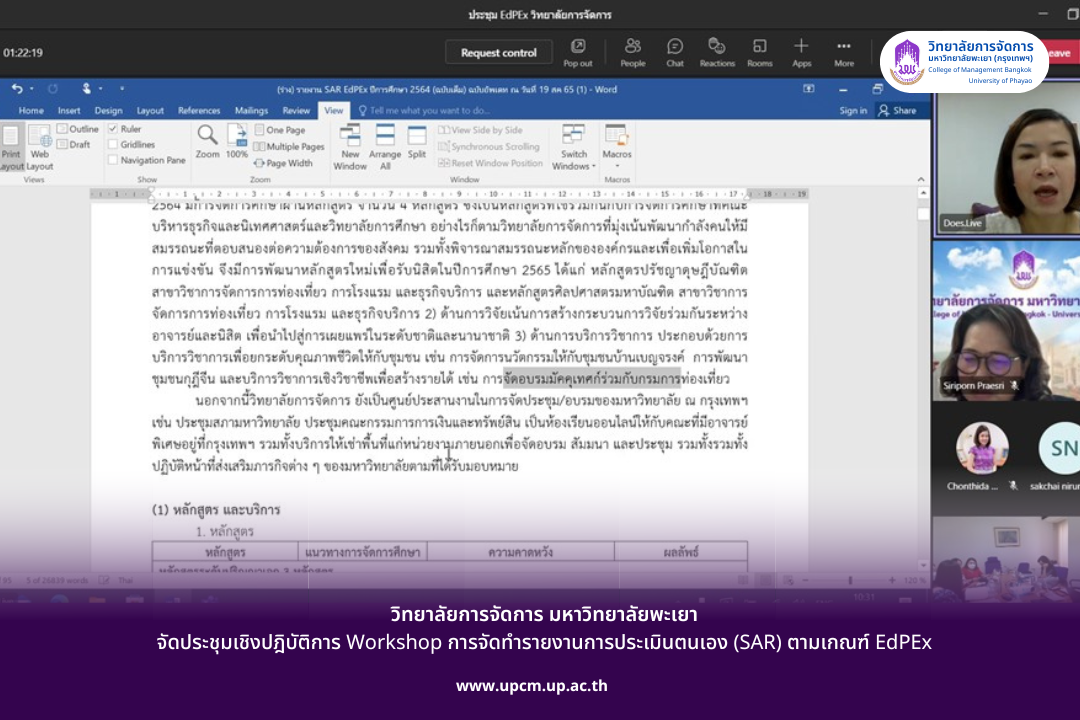Open the Insert tab
Screen dimensions: 1080x720
tap(69, 110)
